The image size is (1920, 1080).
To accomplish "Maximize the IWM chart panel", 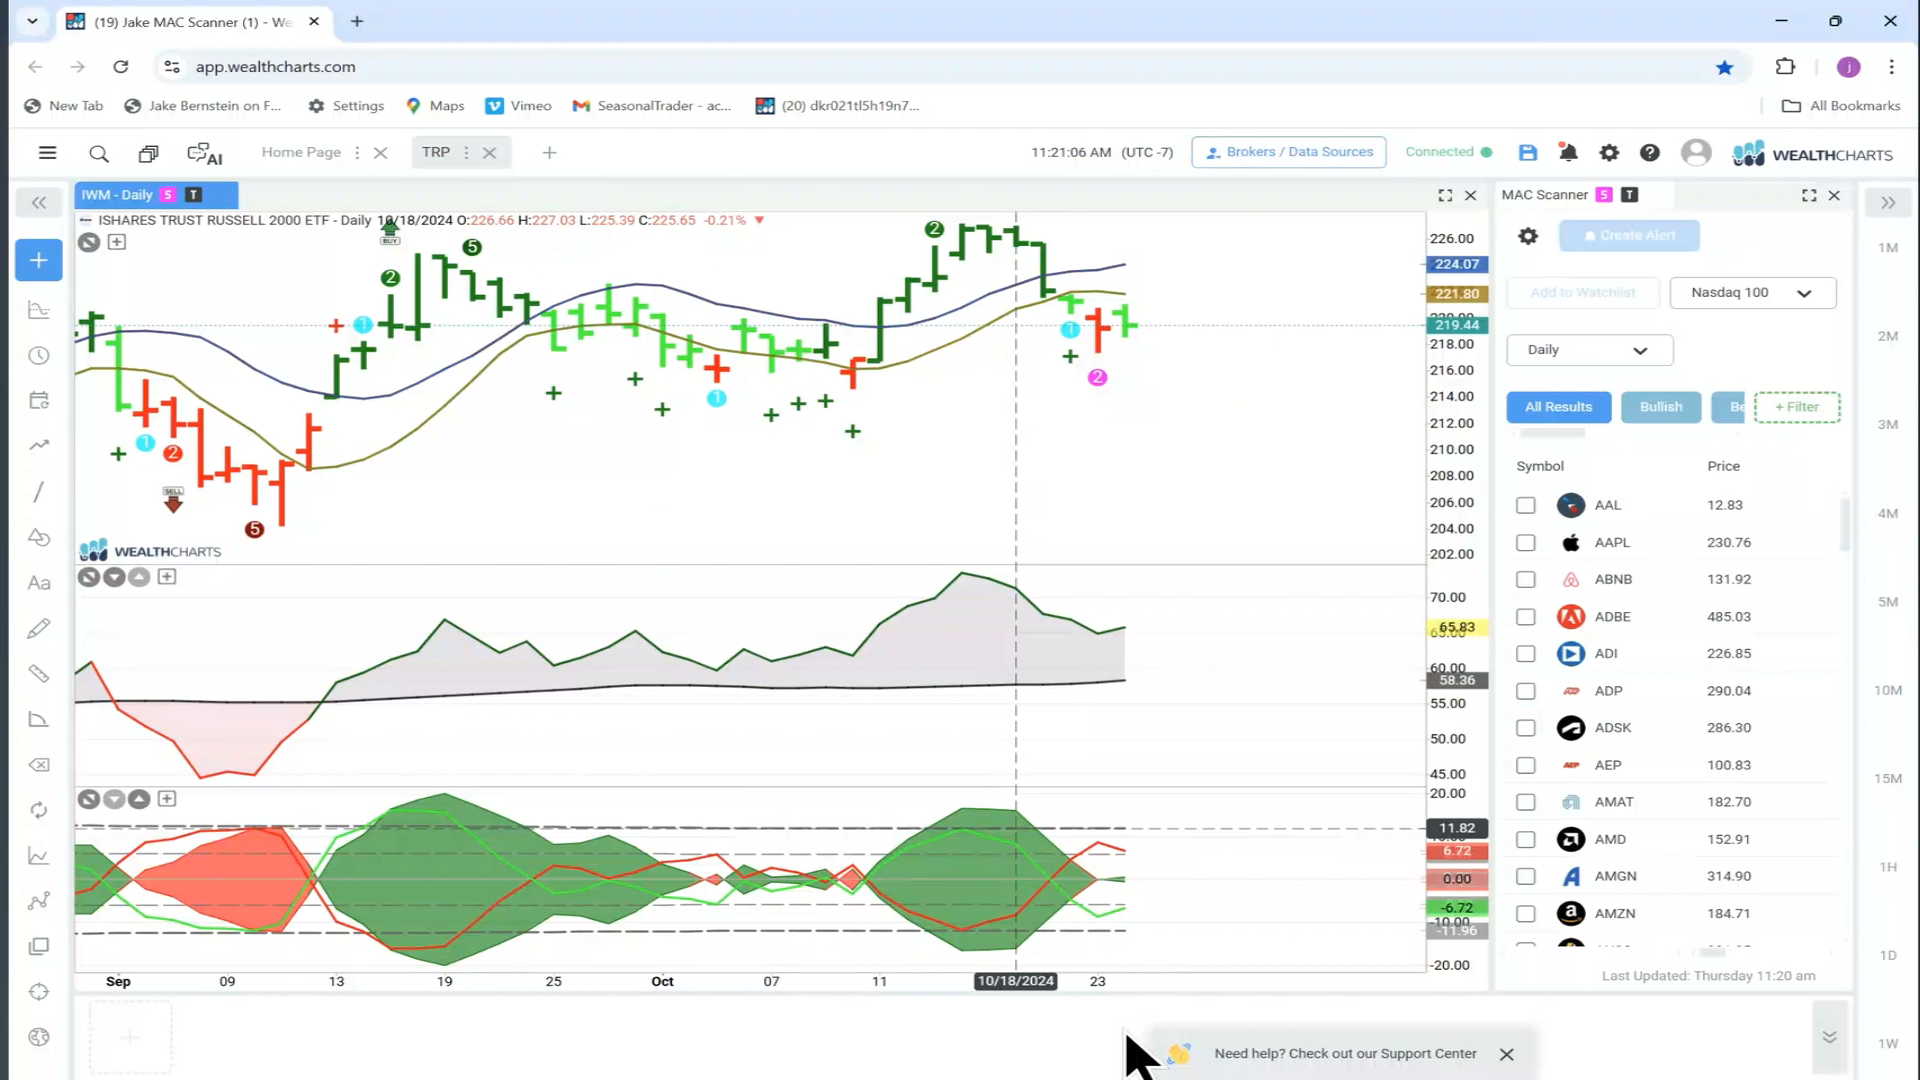I will [x=1445, y=196].
